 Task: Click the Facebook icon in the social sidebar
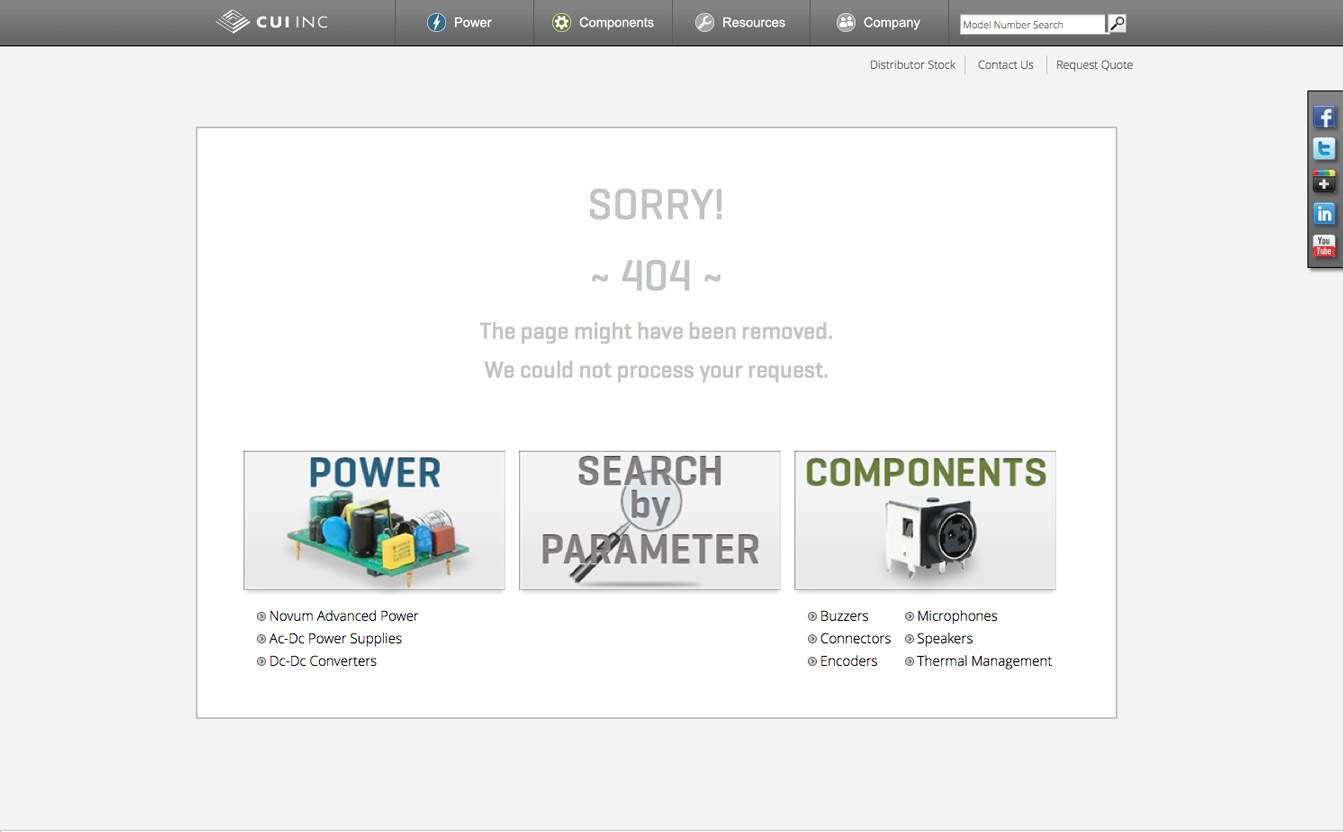(1324, 118)
